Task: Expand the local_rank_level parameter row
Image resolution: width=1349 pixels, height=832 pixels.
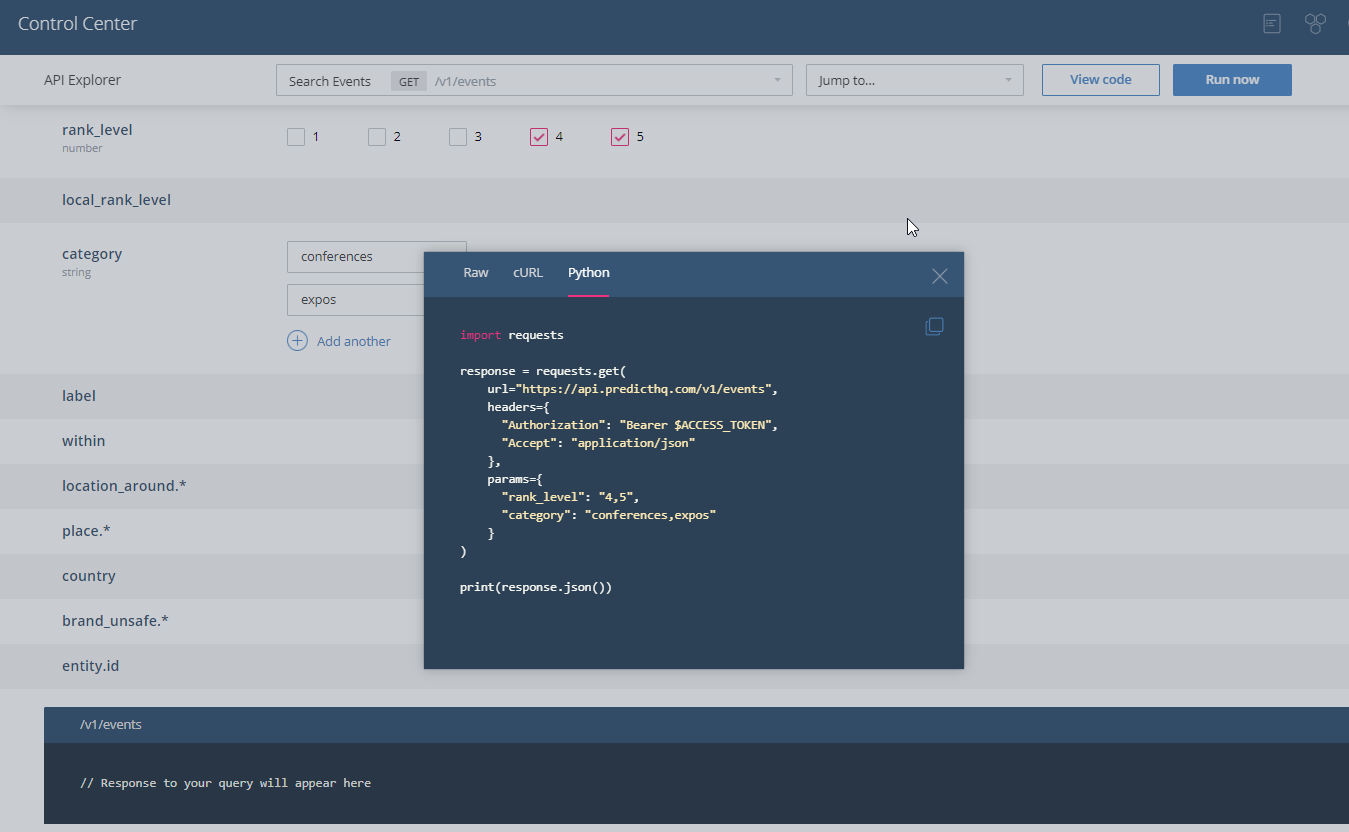Action: 674,200
